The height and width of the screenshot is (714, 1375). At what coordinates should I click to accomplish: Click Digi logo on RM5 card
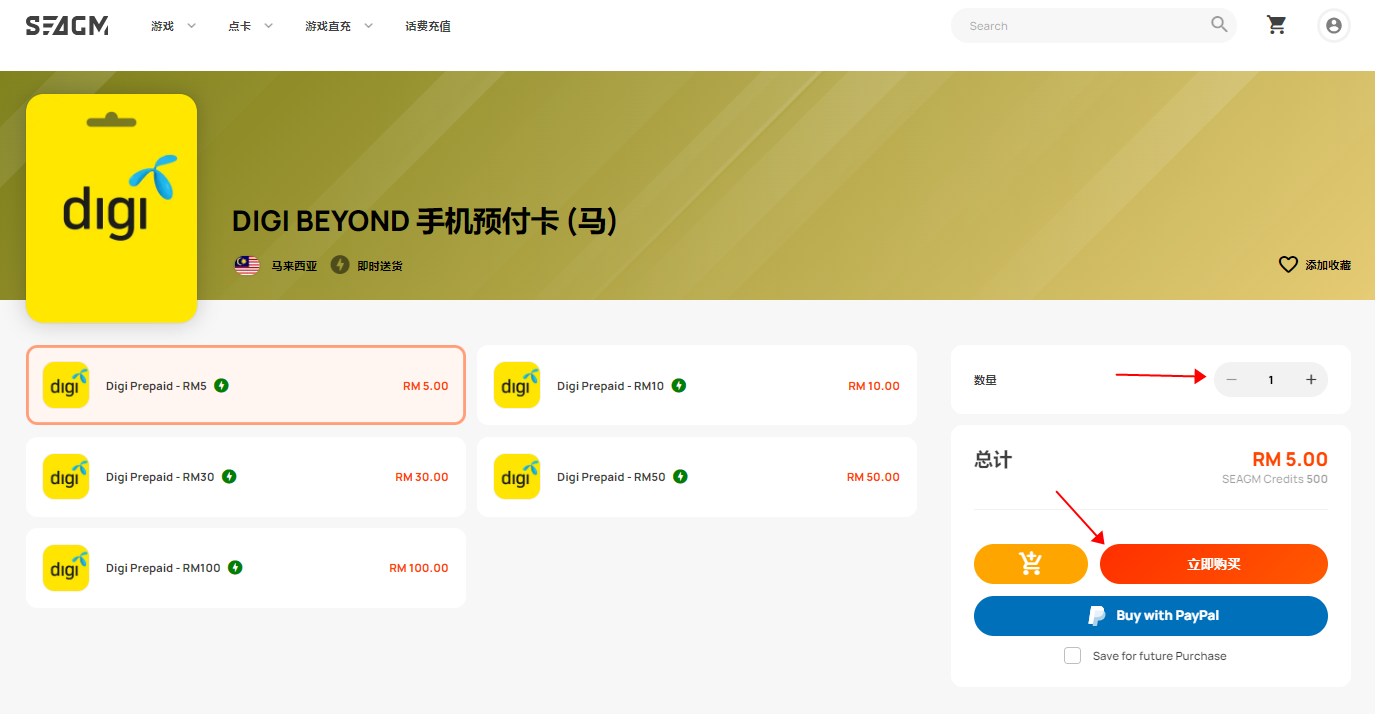tap(66, 385)
